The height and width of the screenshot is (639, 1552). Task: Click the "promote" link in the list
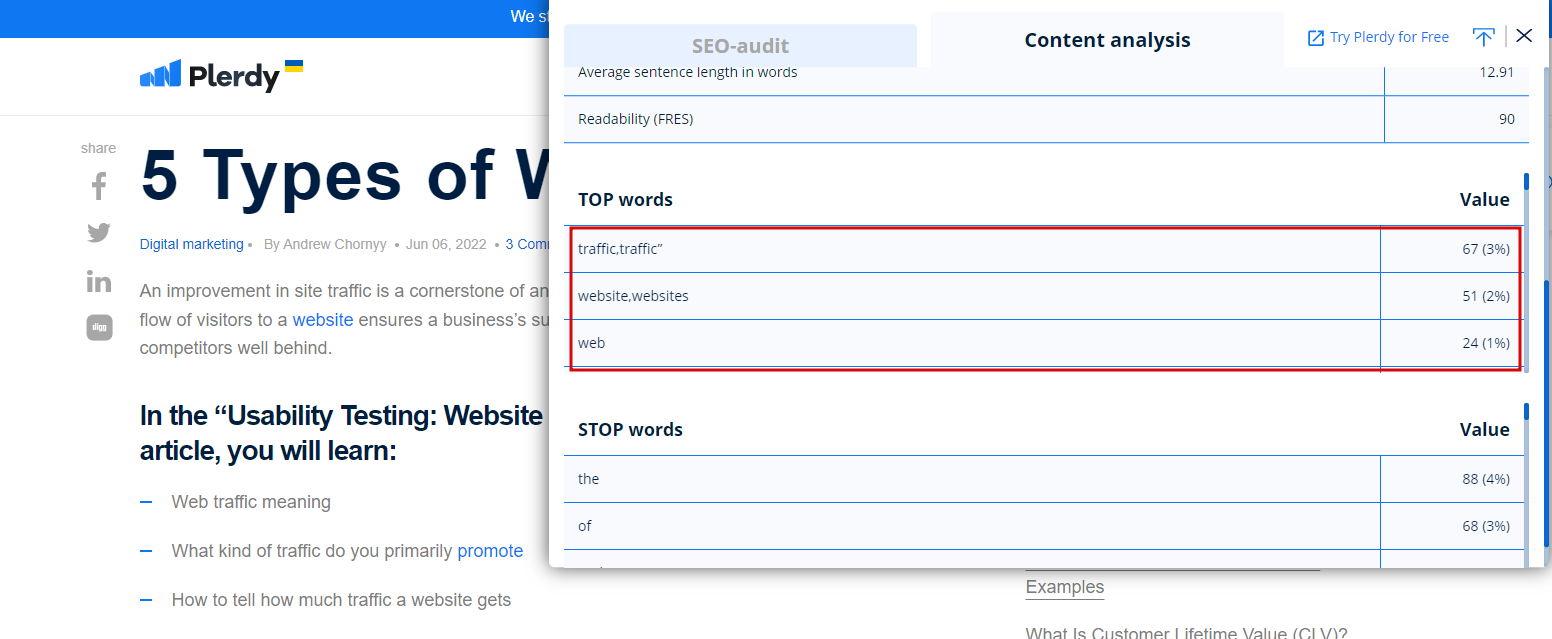coord(490,551)
